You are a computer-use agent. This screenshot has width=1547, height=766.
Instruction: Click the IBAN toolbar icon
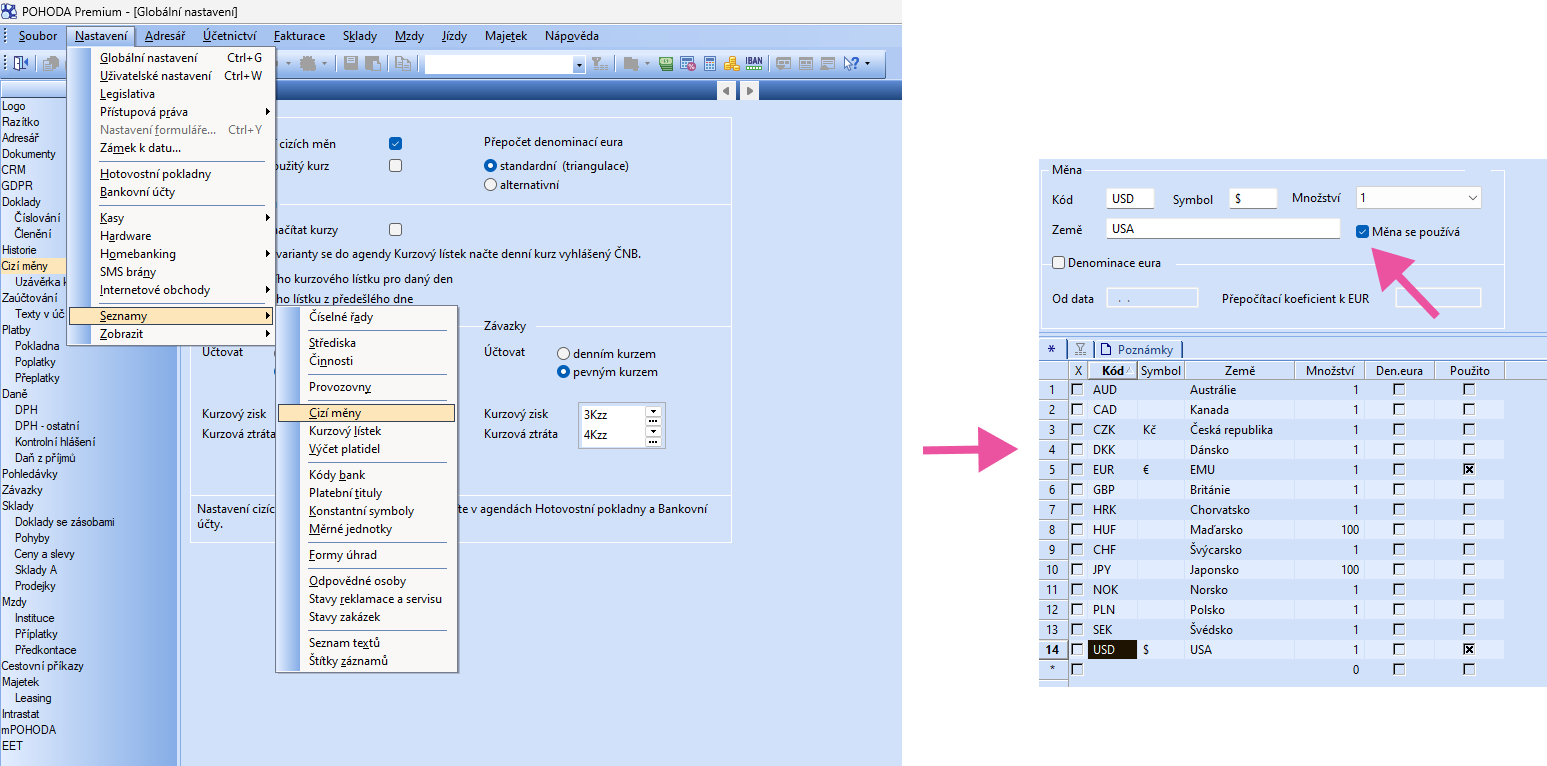[x=754, y=63]
